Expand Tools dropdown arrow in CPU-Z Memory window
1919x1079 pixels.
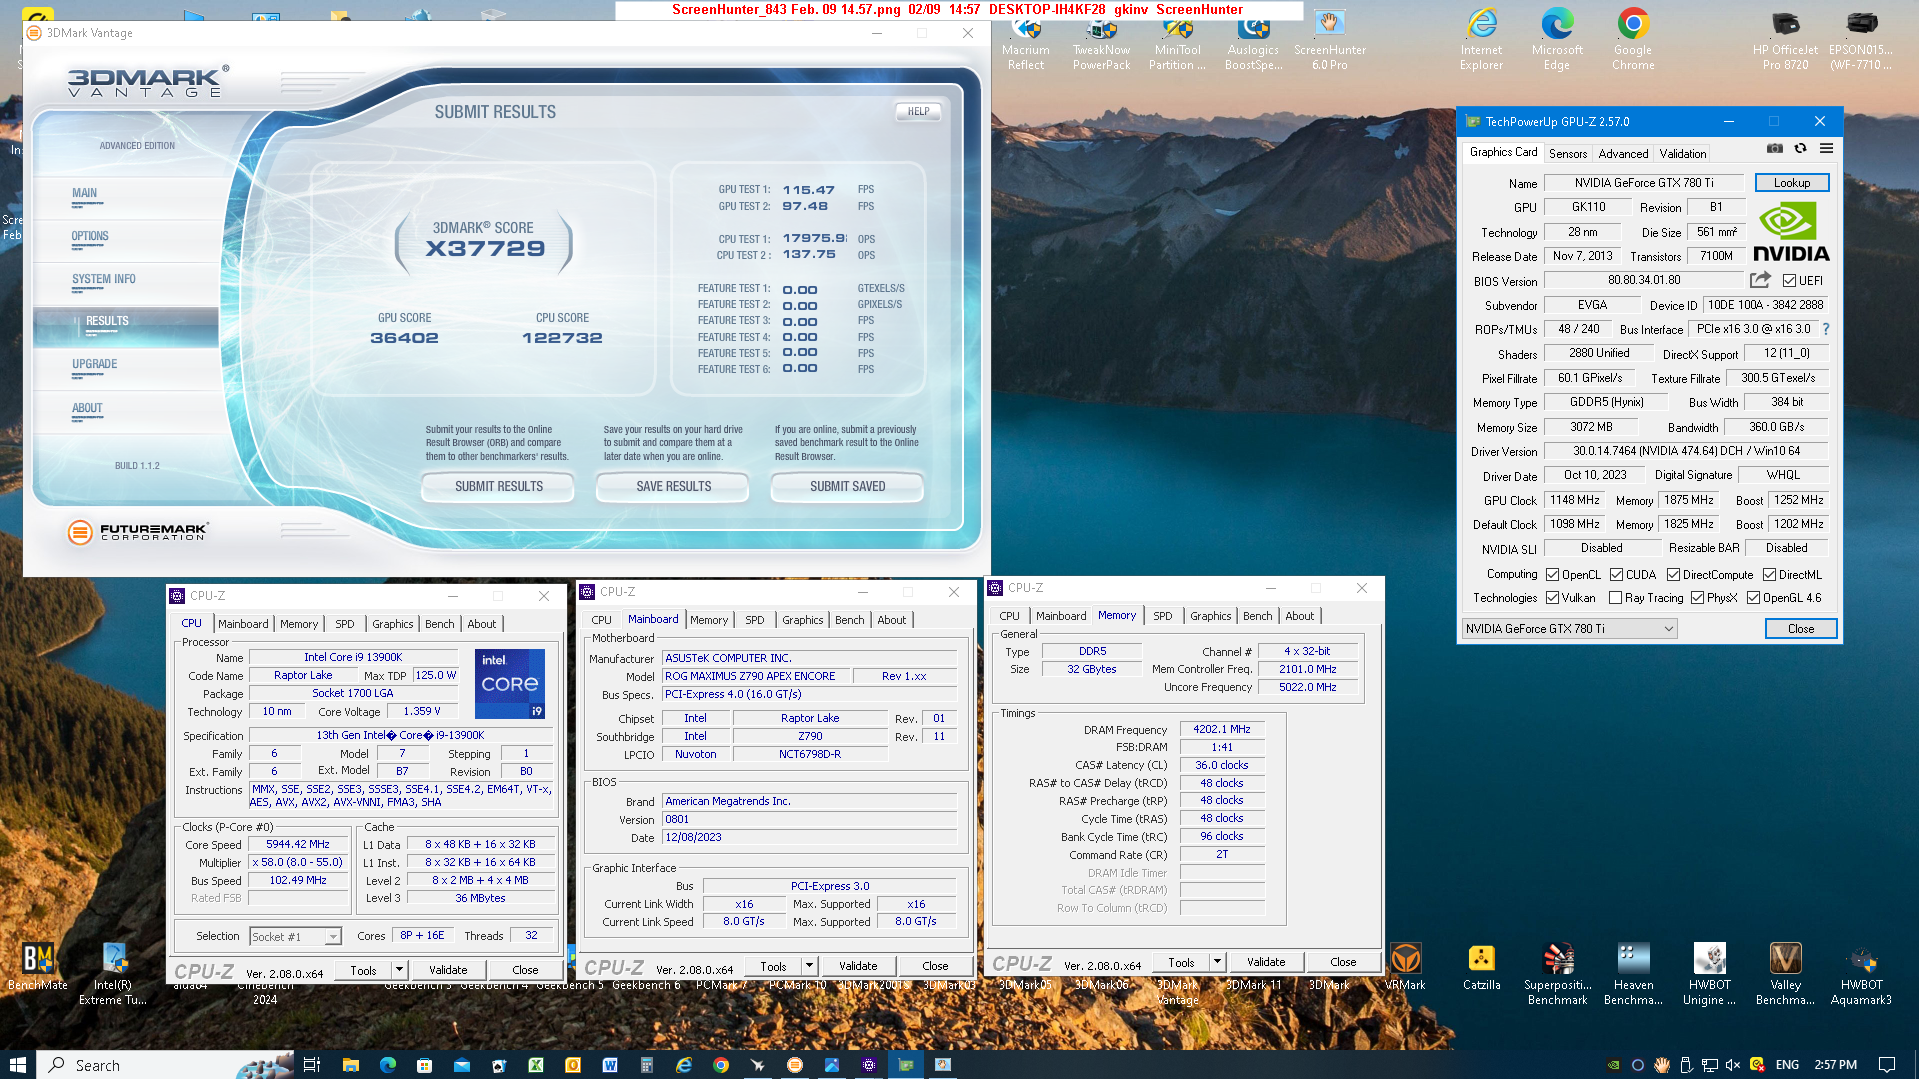click(x=1217, y=962)
